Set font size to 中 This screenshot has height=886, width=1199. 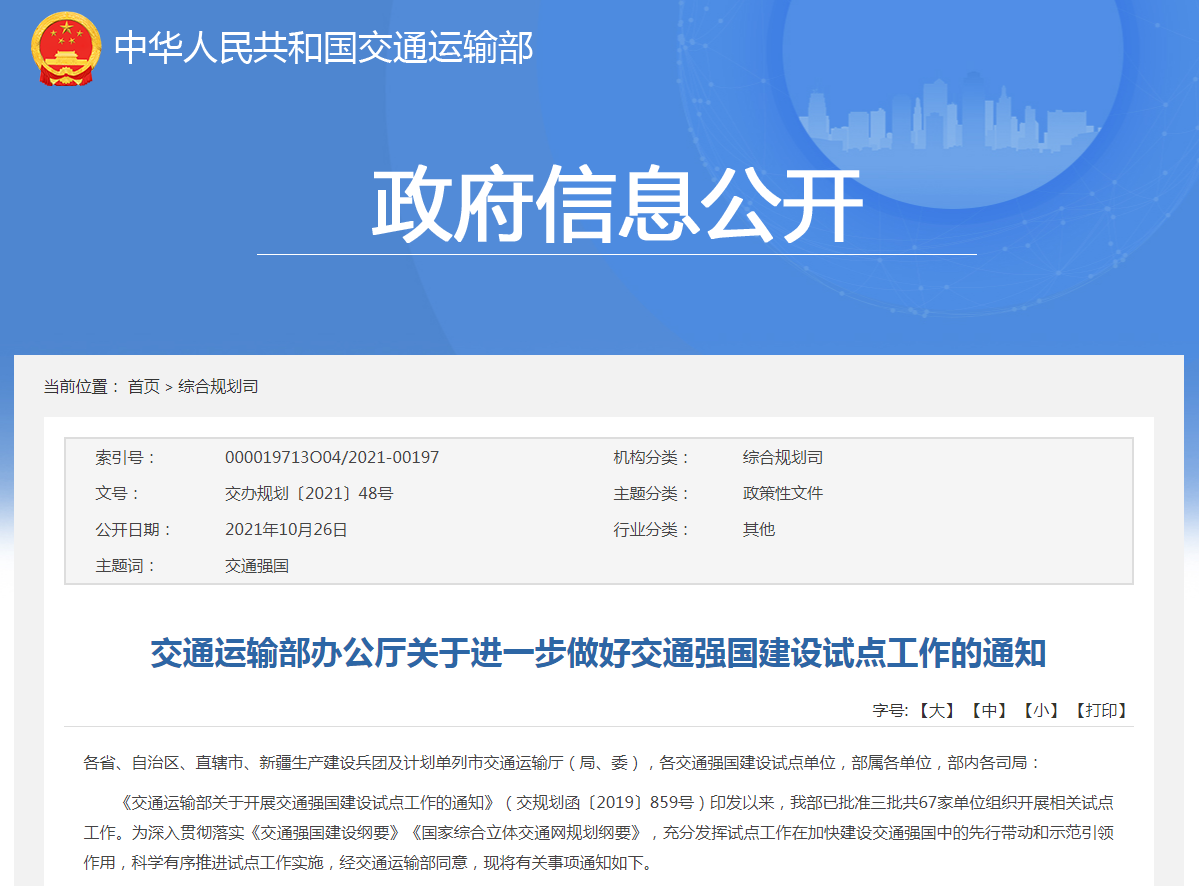coord(989,711)
